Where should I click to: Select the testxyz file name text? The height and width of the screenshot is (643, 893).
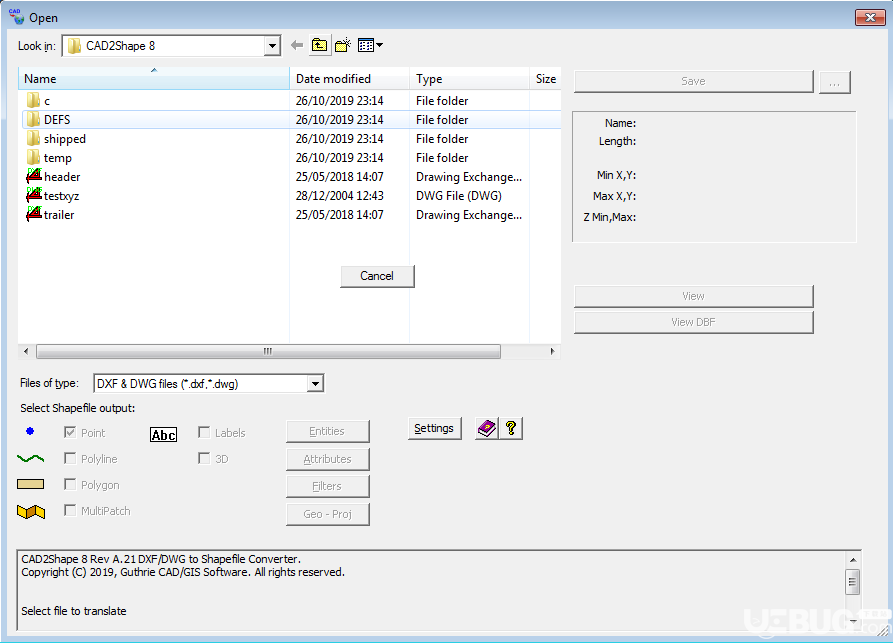[62, 196]
